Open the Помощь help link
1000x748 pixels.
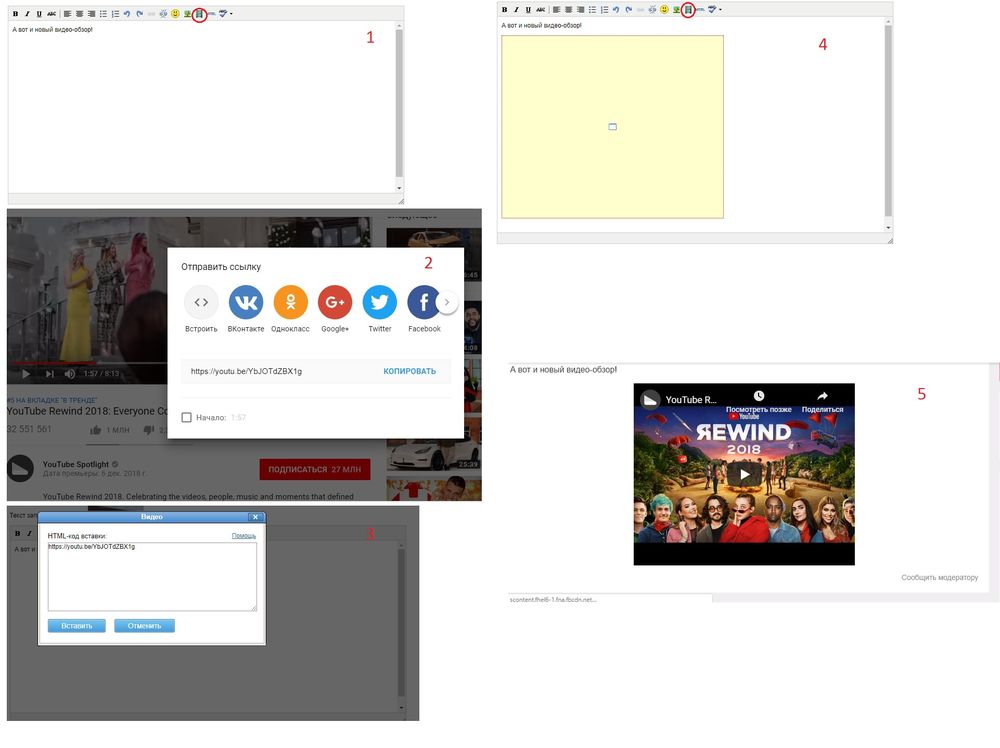pos(244,536)
